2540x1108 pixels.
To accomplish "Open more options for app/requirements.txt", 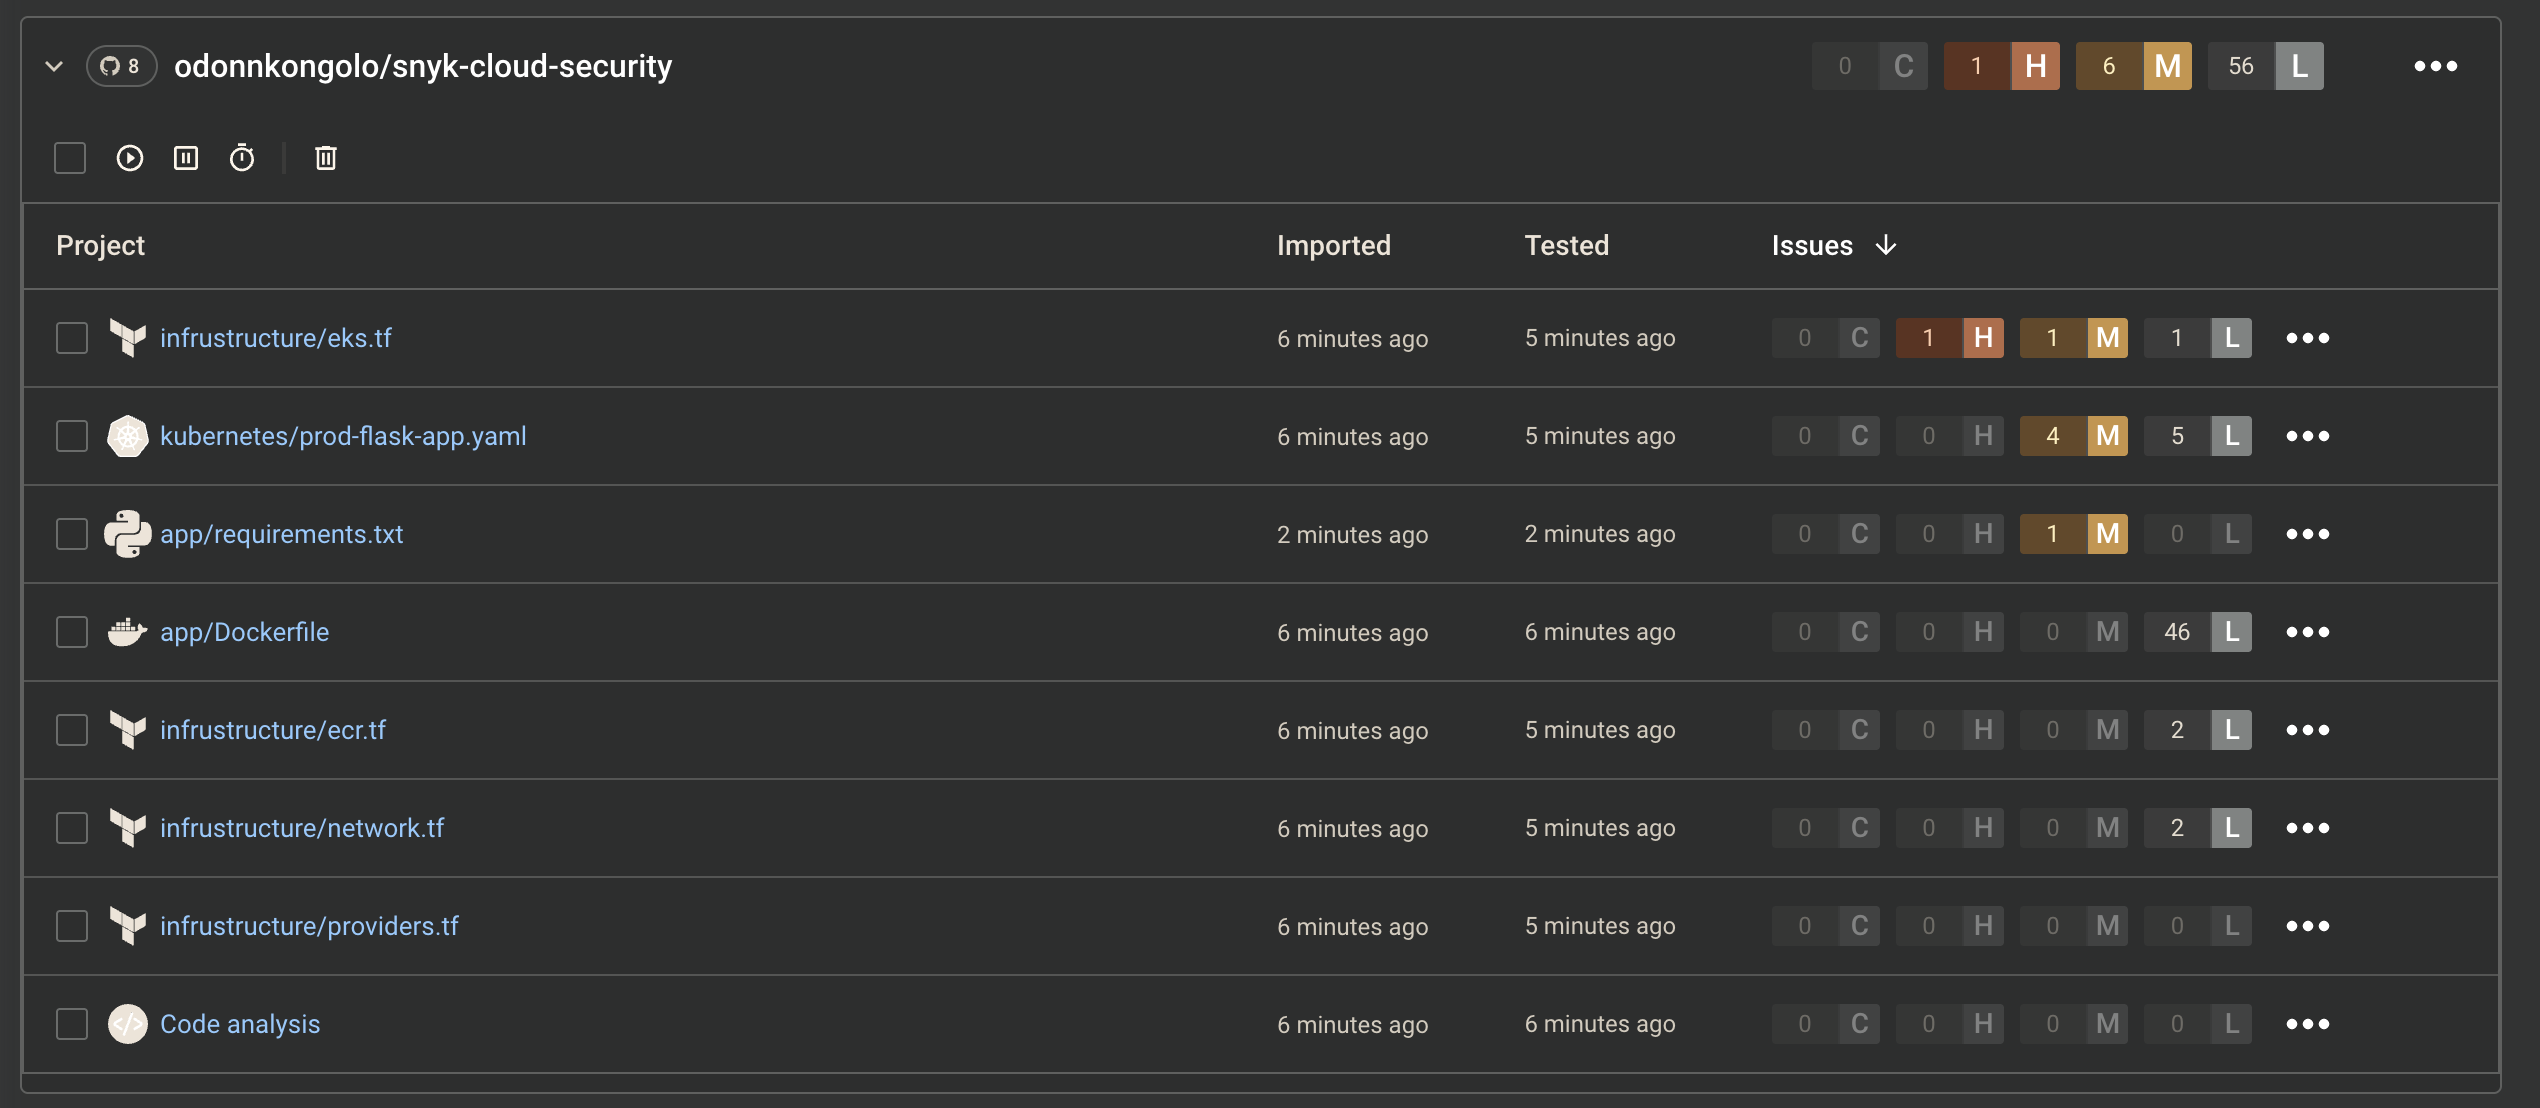I will pos(2308,534).
